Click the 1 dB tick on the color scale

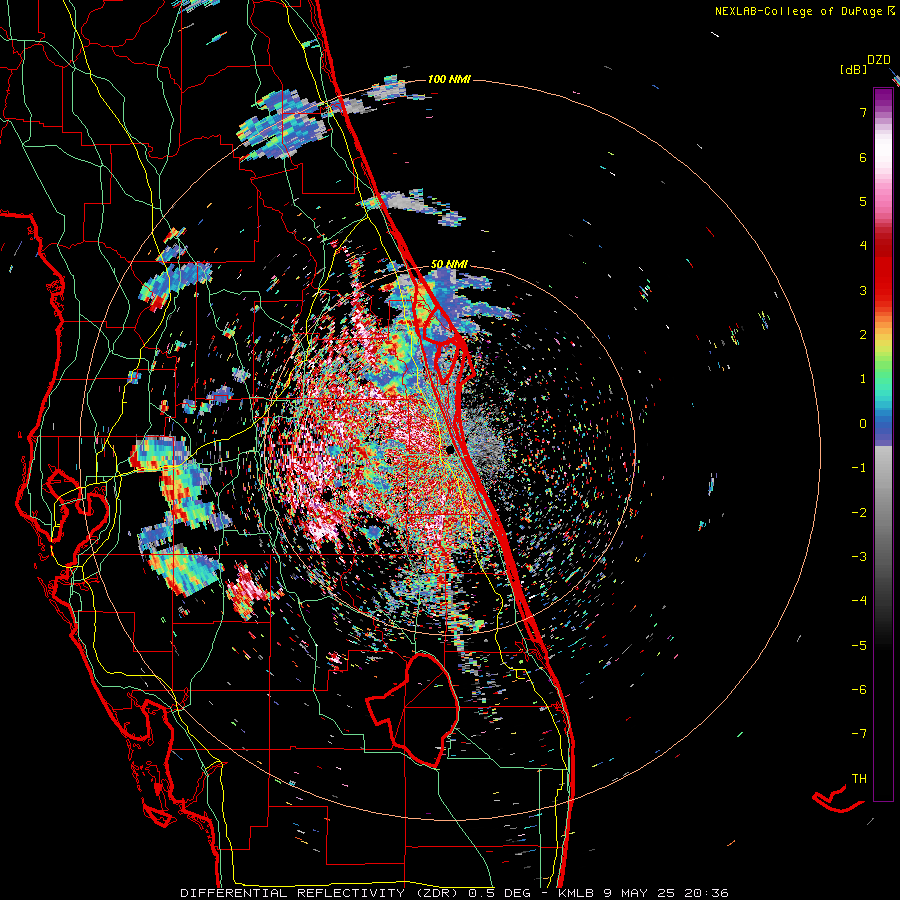pos(863,379)
